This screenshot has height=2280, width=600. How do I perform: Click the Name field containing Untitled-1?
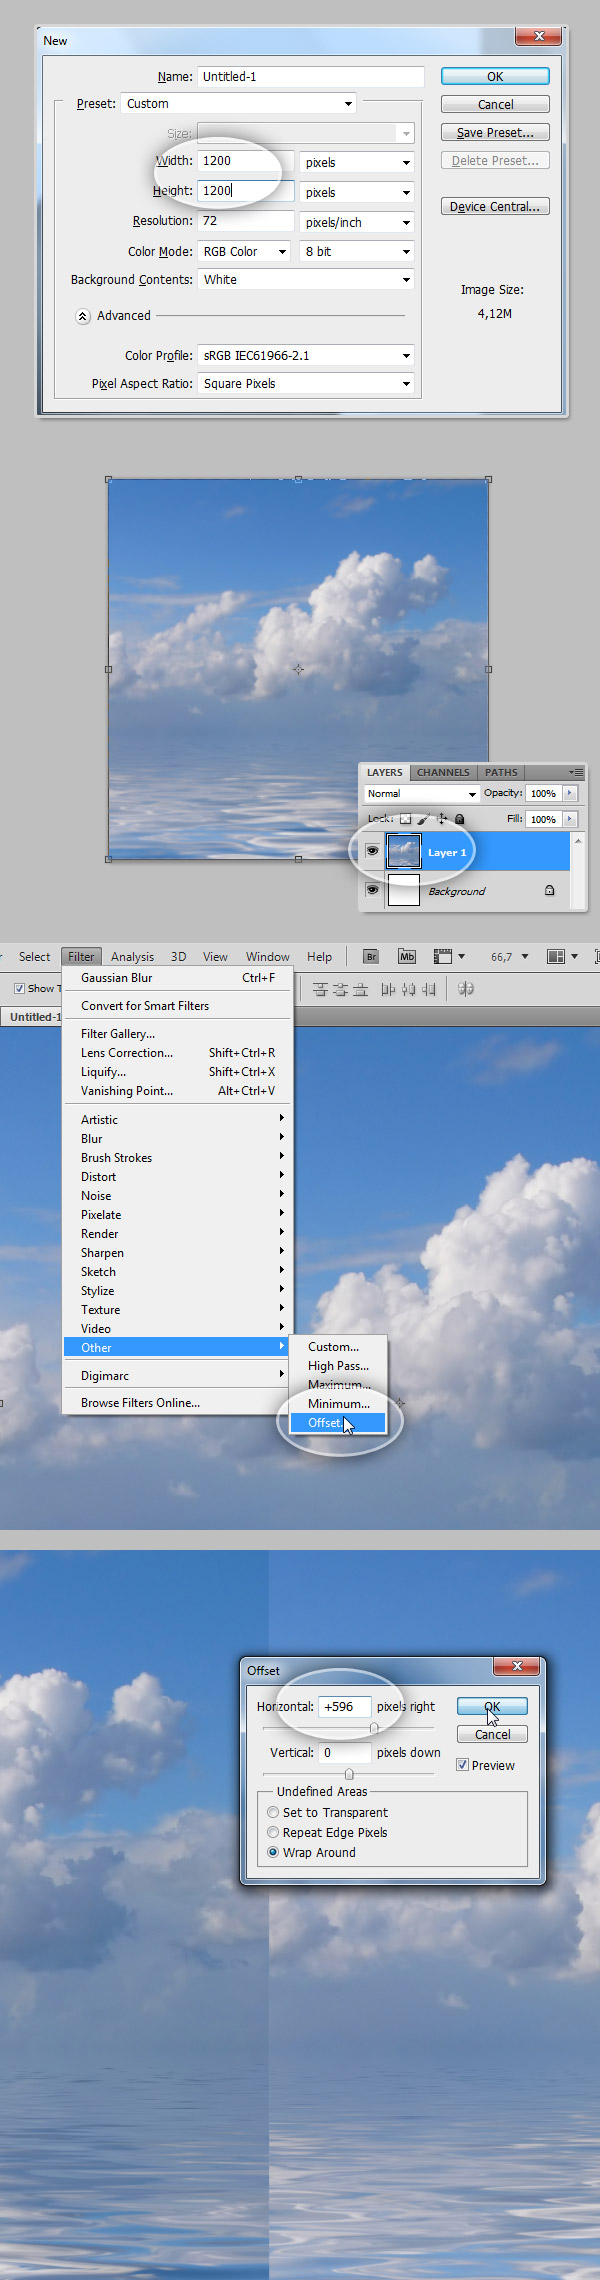click(311, 77)
